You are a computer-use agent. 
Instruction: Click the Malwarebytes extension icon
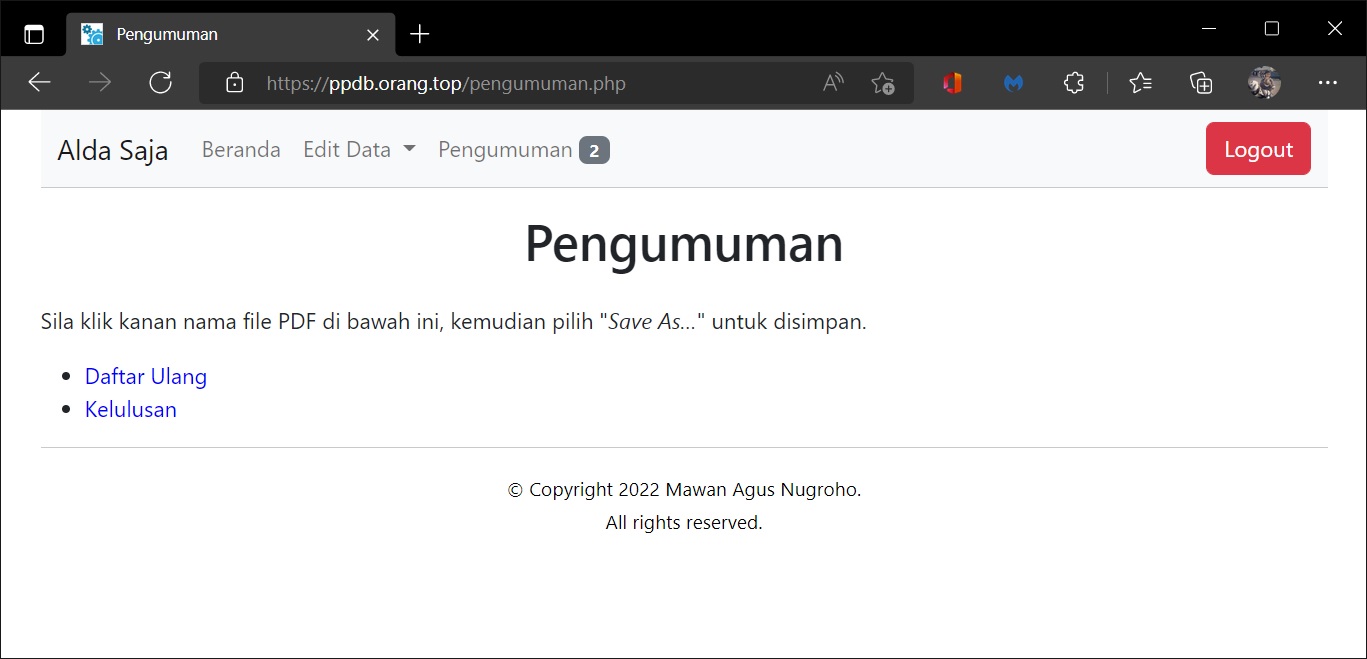pyautogui.click(x=1013, y=83)
